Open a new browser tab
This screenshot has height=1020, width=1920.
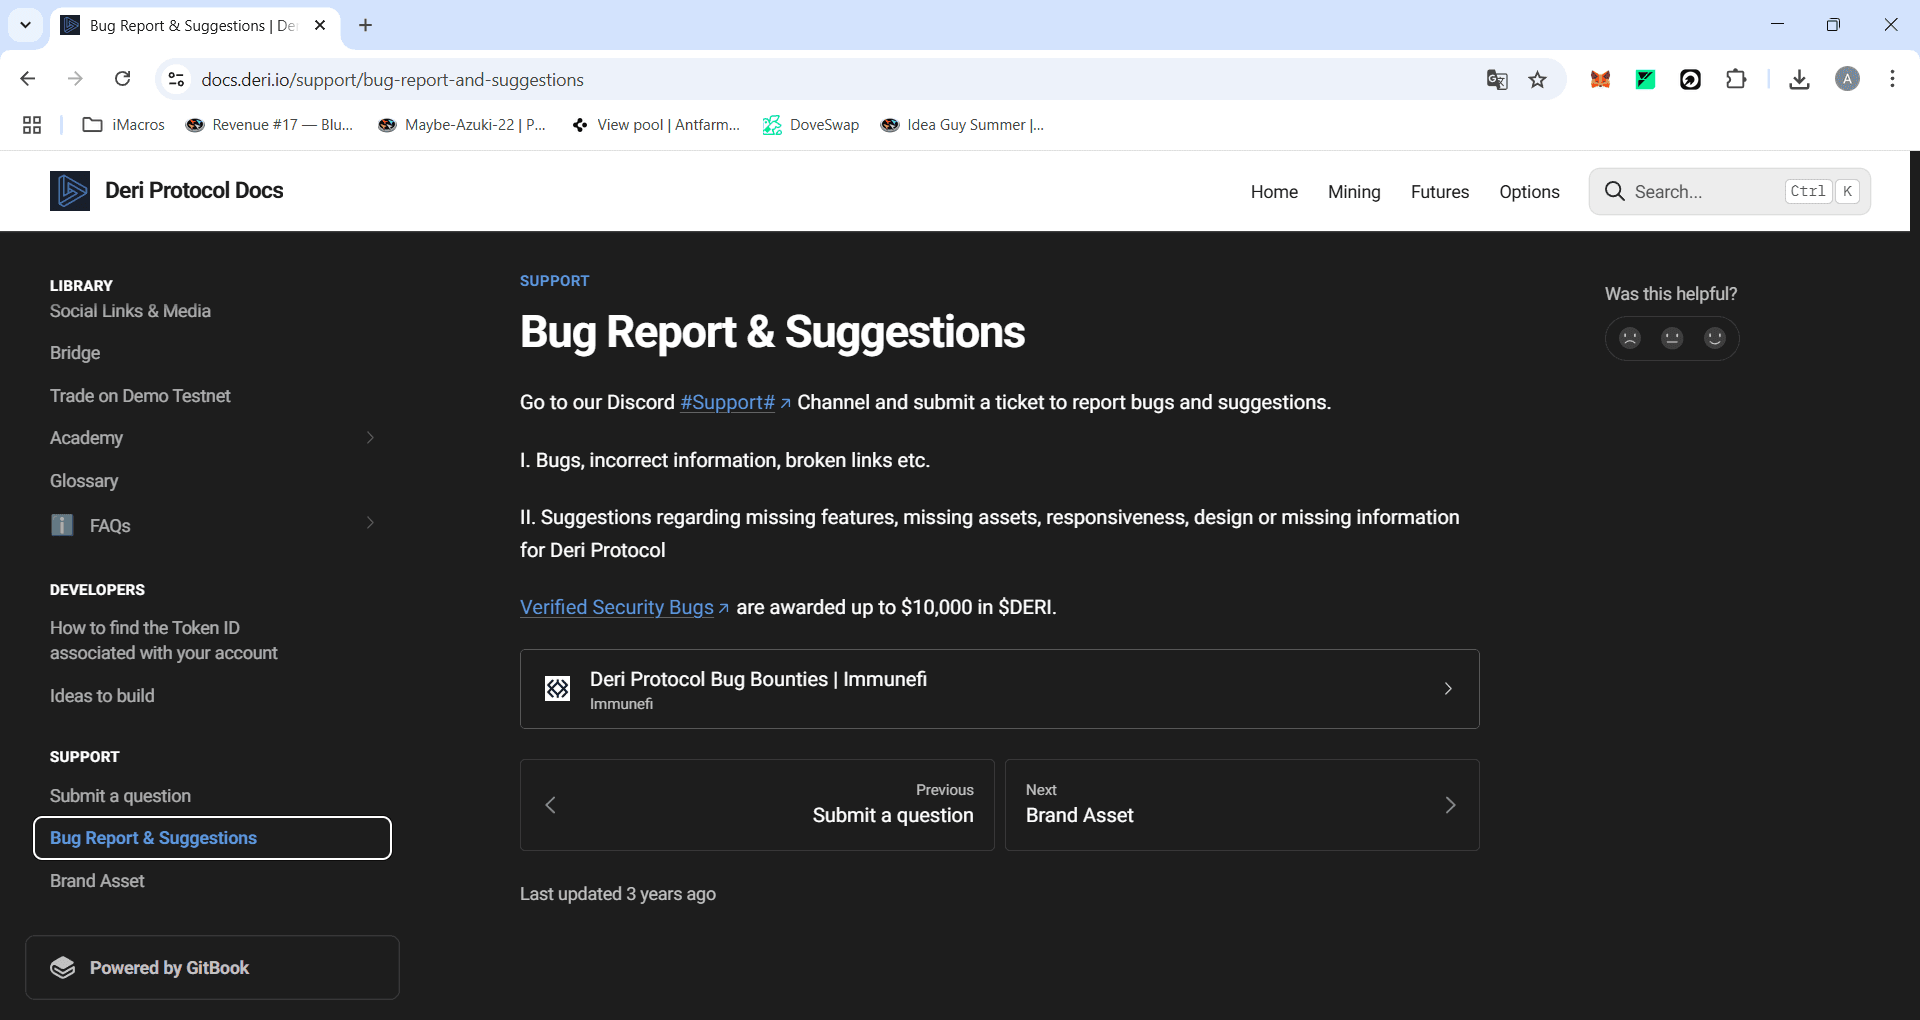pyautogui.click(x=366, y=25)
